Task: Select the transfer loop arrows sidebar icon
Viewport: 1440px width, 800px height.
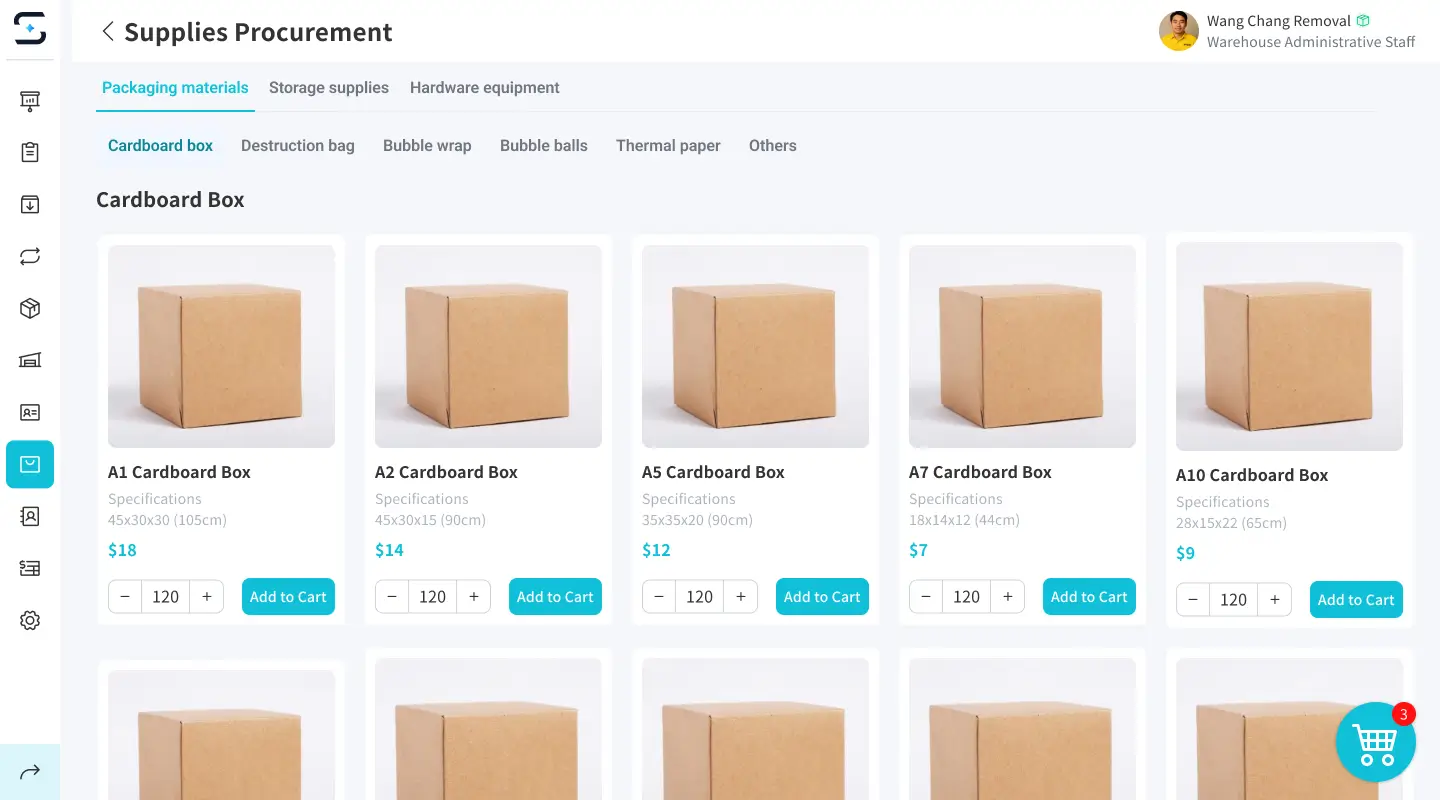Action: (30, 256)
